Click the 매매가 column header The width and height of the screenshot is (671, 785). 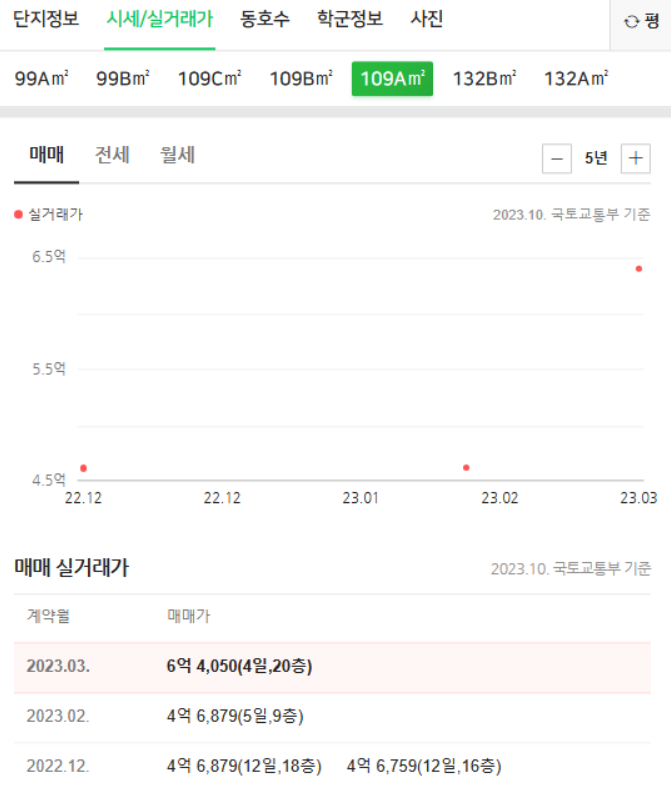(x=189, y=616)
